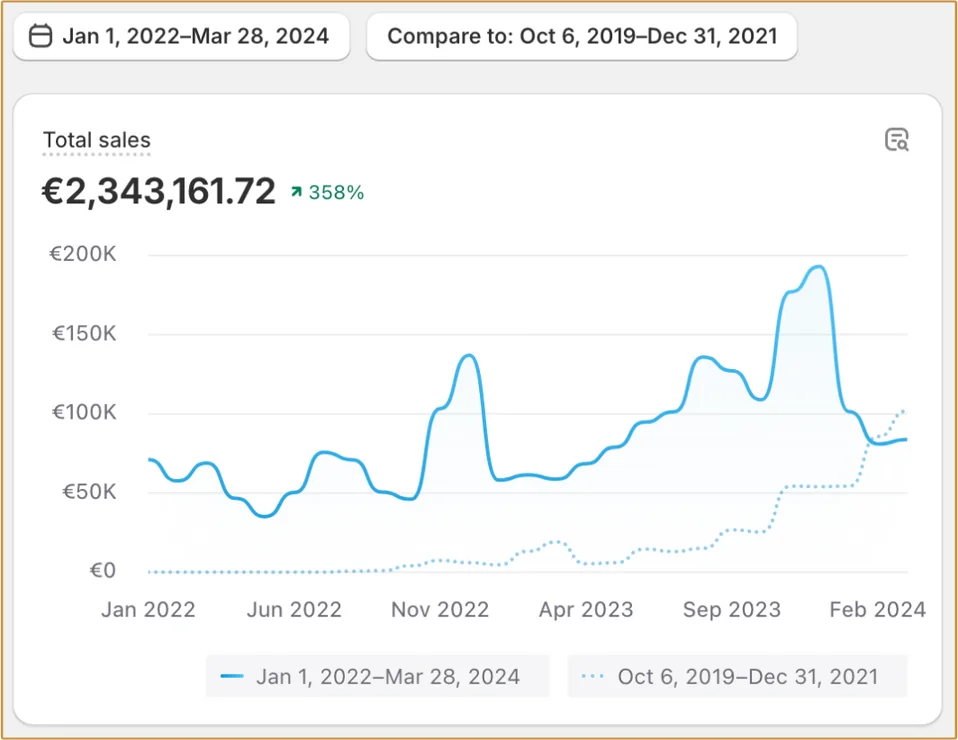Click the Nov 2022 x-axis label
Viewport: 958px width, 740px height.
point(440,610)
